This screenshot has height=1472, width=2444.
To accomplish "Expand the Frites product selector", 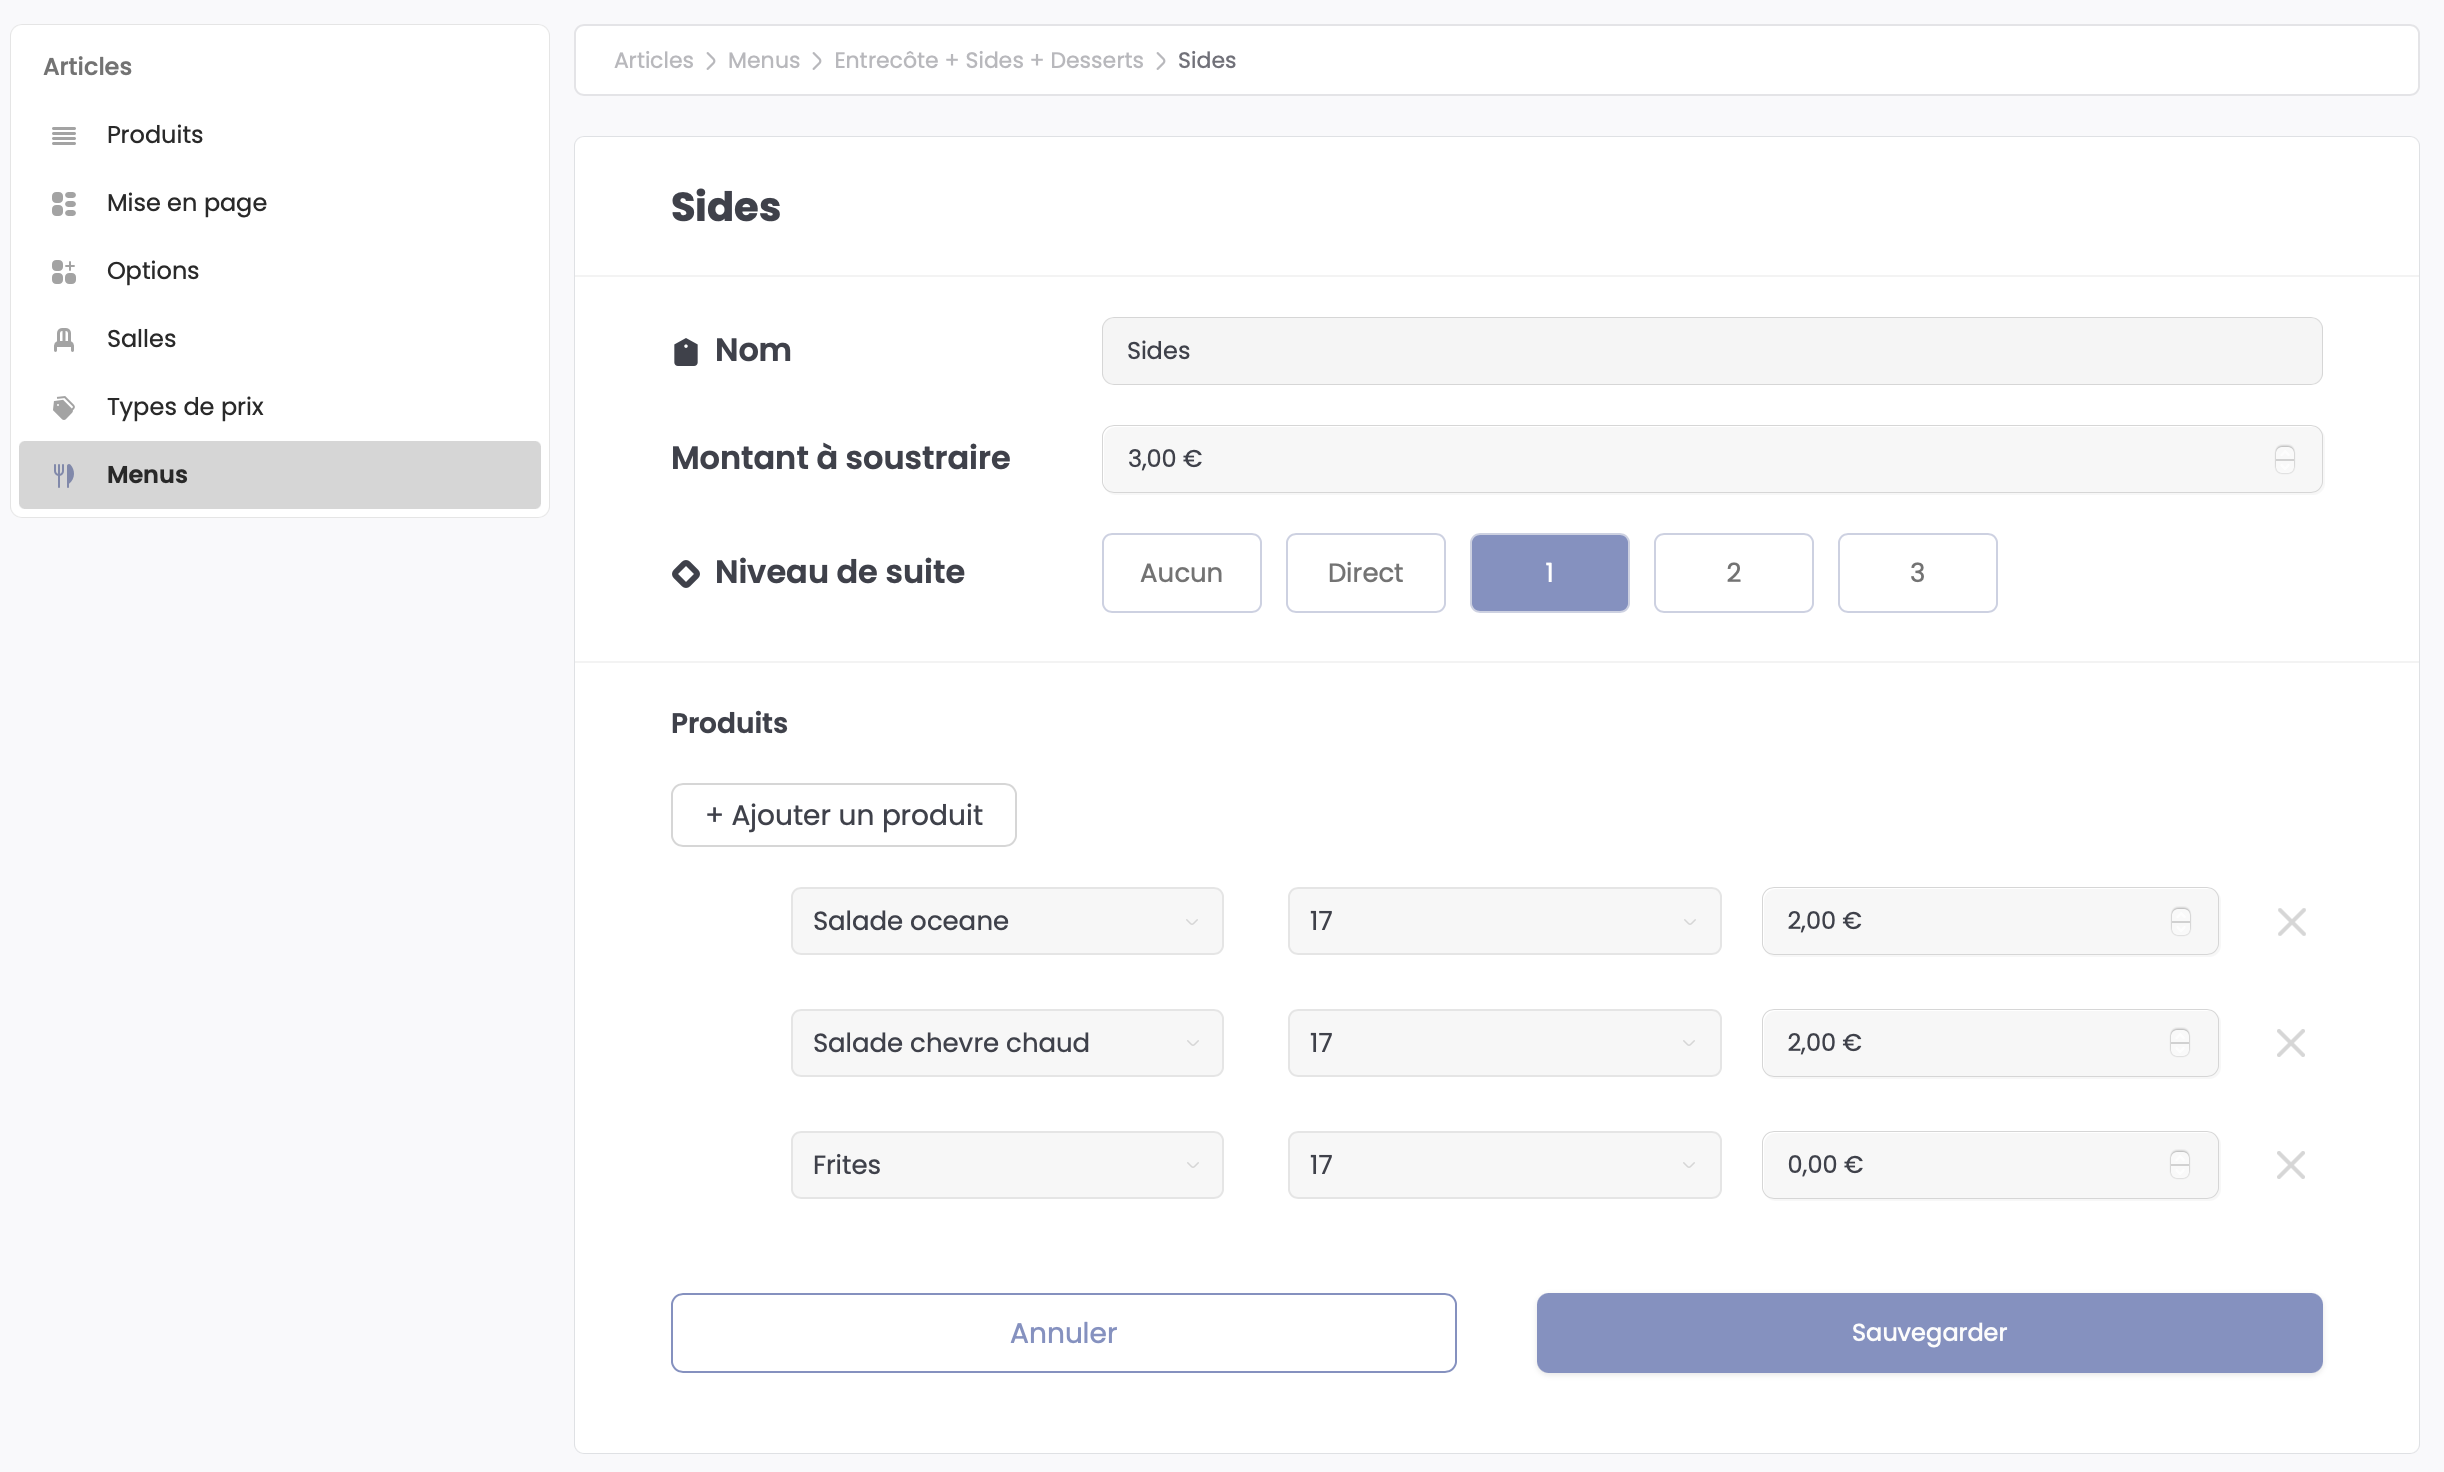I will coord(1006,1165).
